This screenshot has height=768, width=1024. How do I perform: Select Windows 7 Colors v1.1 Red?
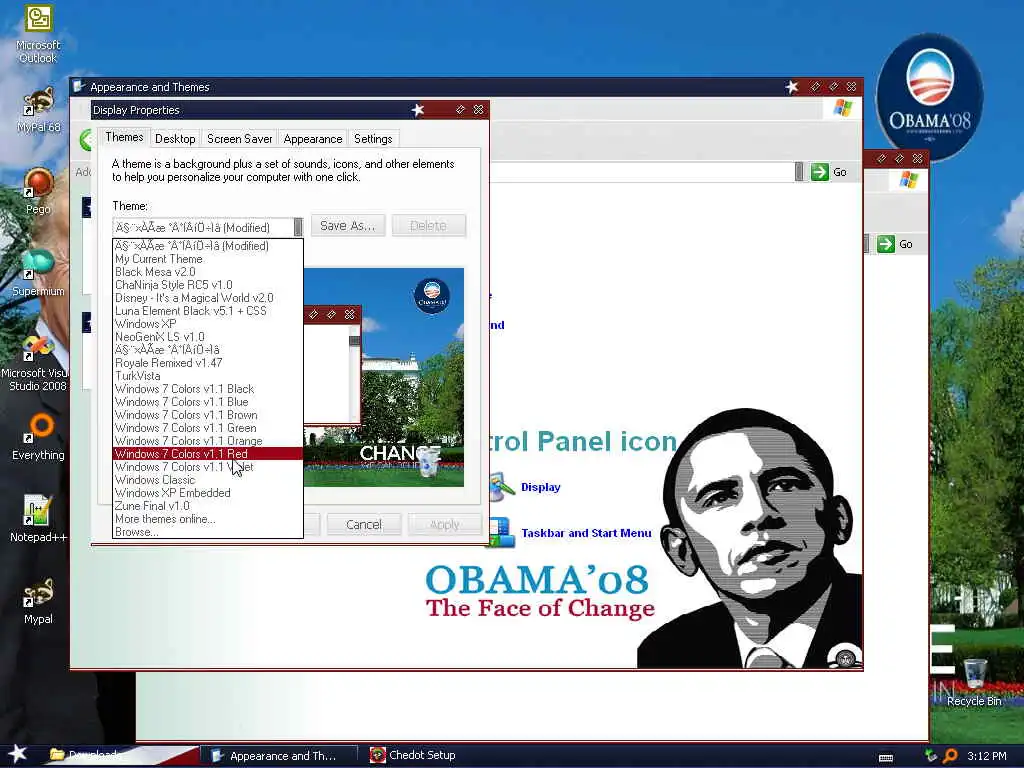208,454
